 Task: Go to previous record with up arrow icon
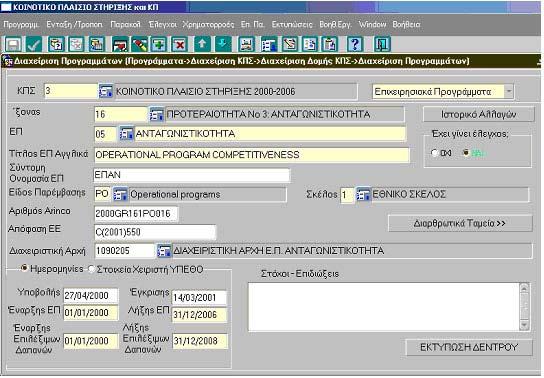pos(202,44)
